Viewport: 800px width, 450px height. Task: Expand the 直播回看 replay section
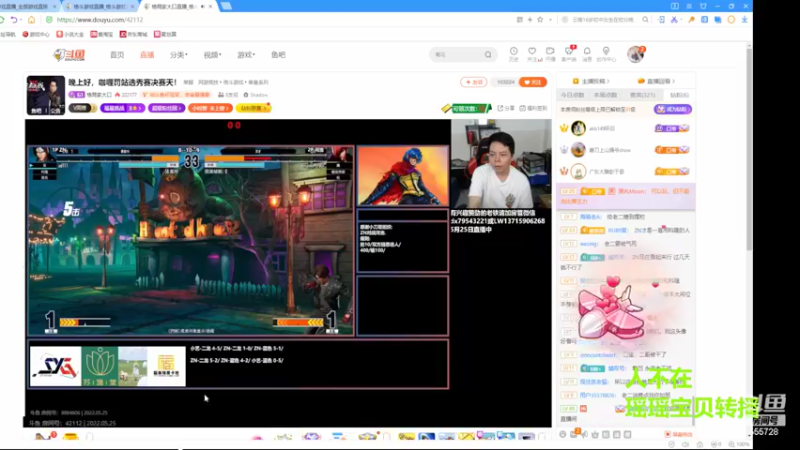657,81
